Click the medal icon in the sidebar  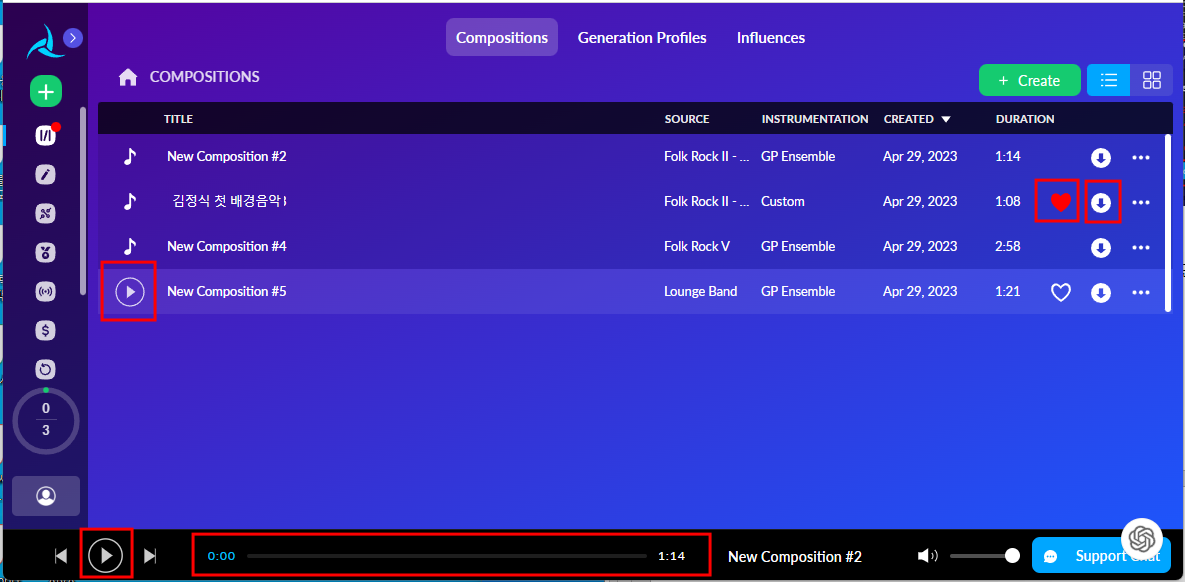coord(46,252)
